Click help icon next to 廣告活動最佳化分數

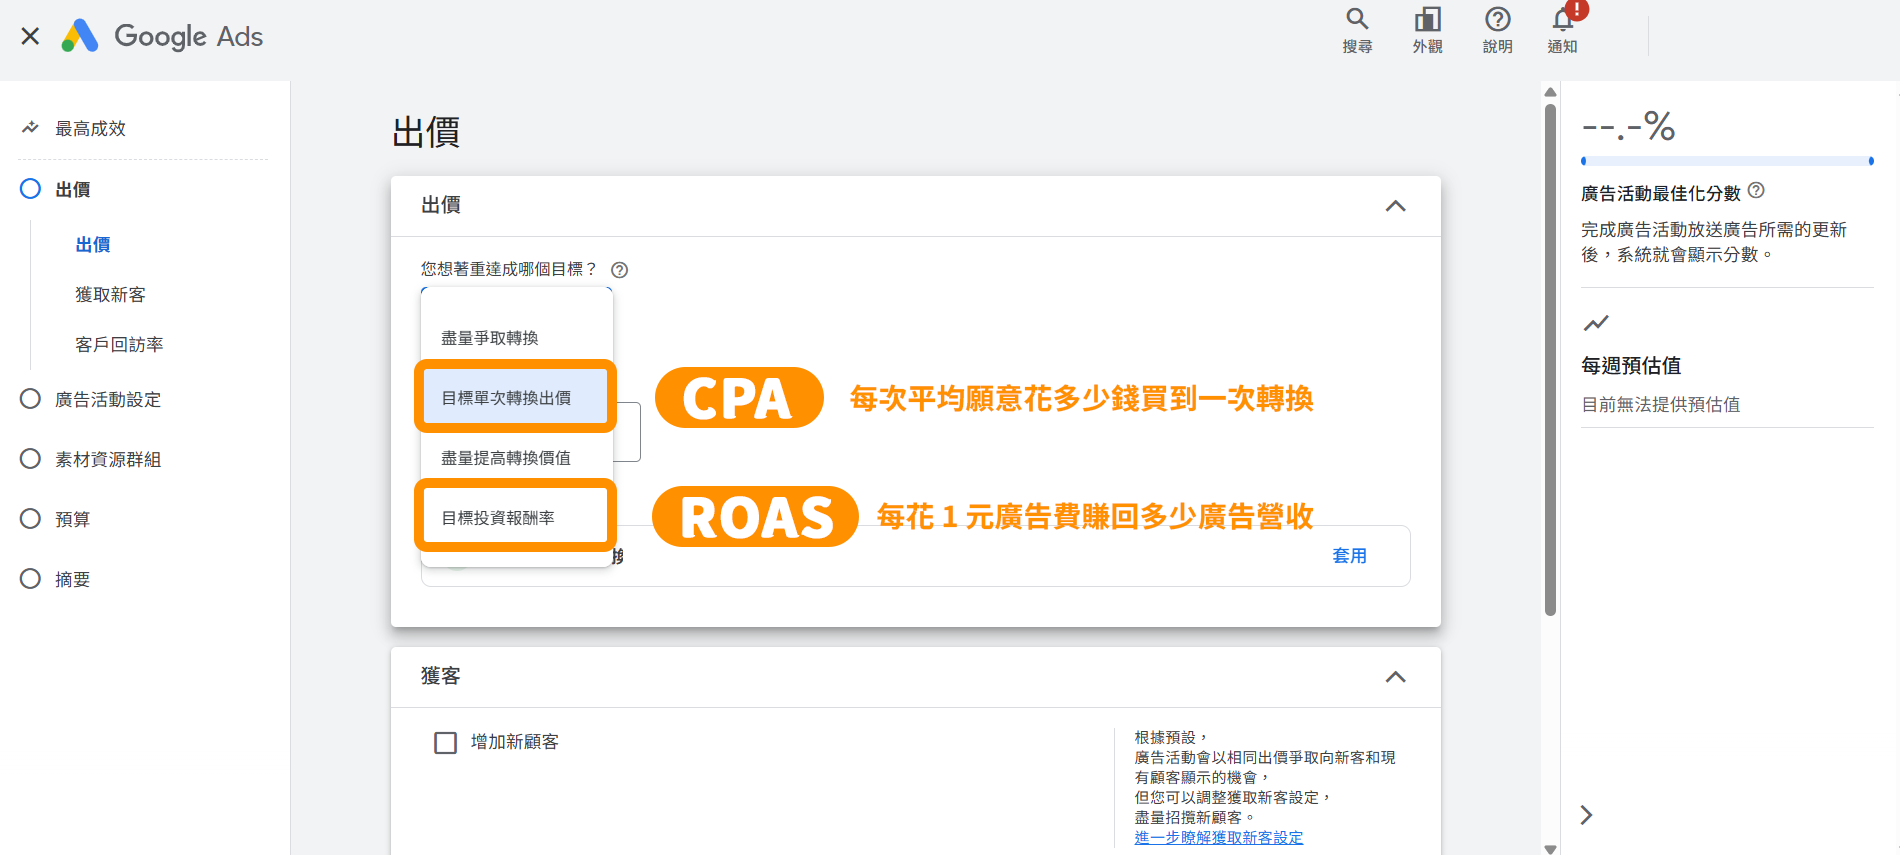coord(1756,191)
